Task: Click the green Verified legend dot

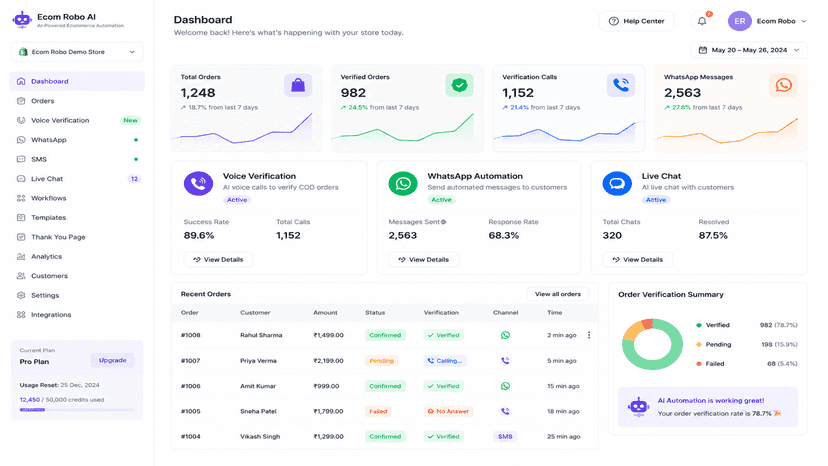Action: (x=699, y=325)
